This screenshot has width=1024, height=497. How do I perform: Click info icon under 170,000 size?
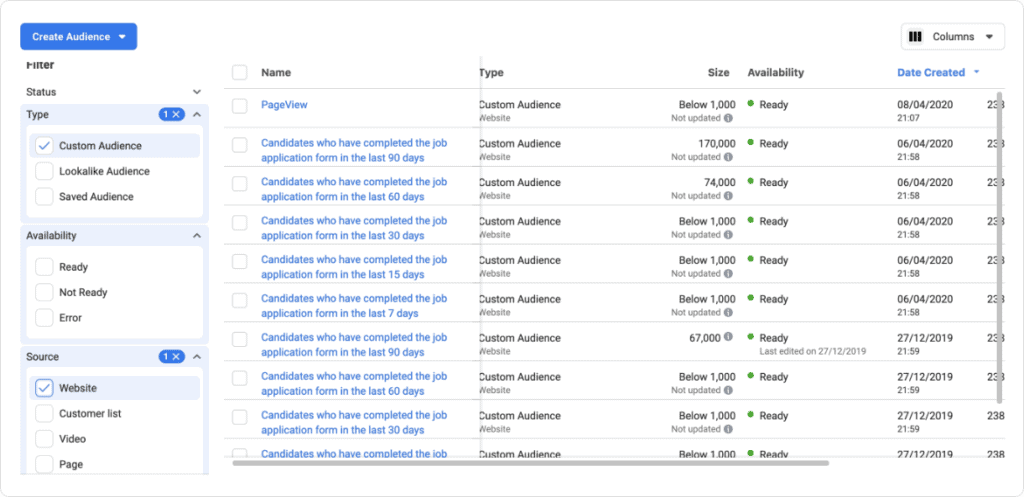tap(728, 157)
